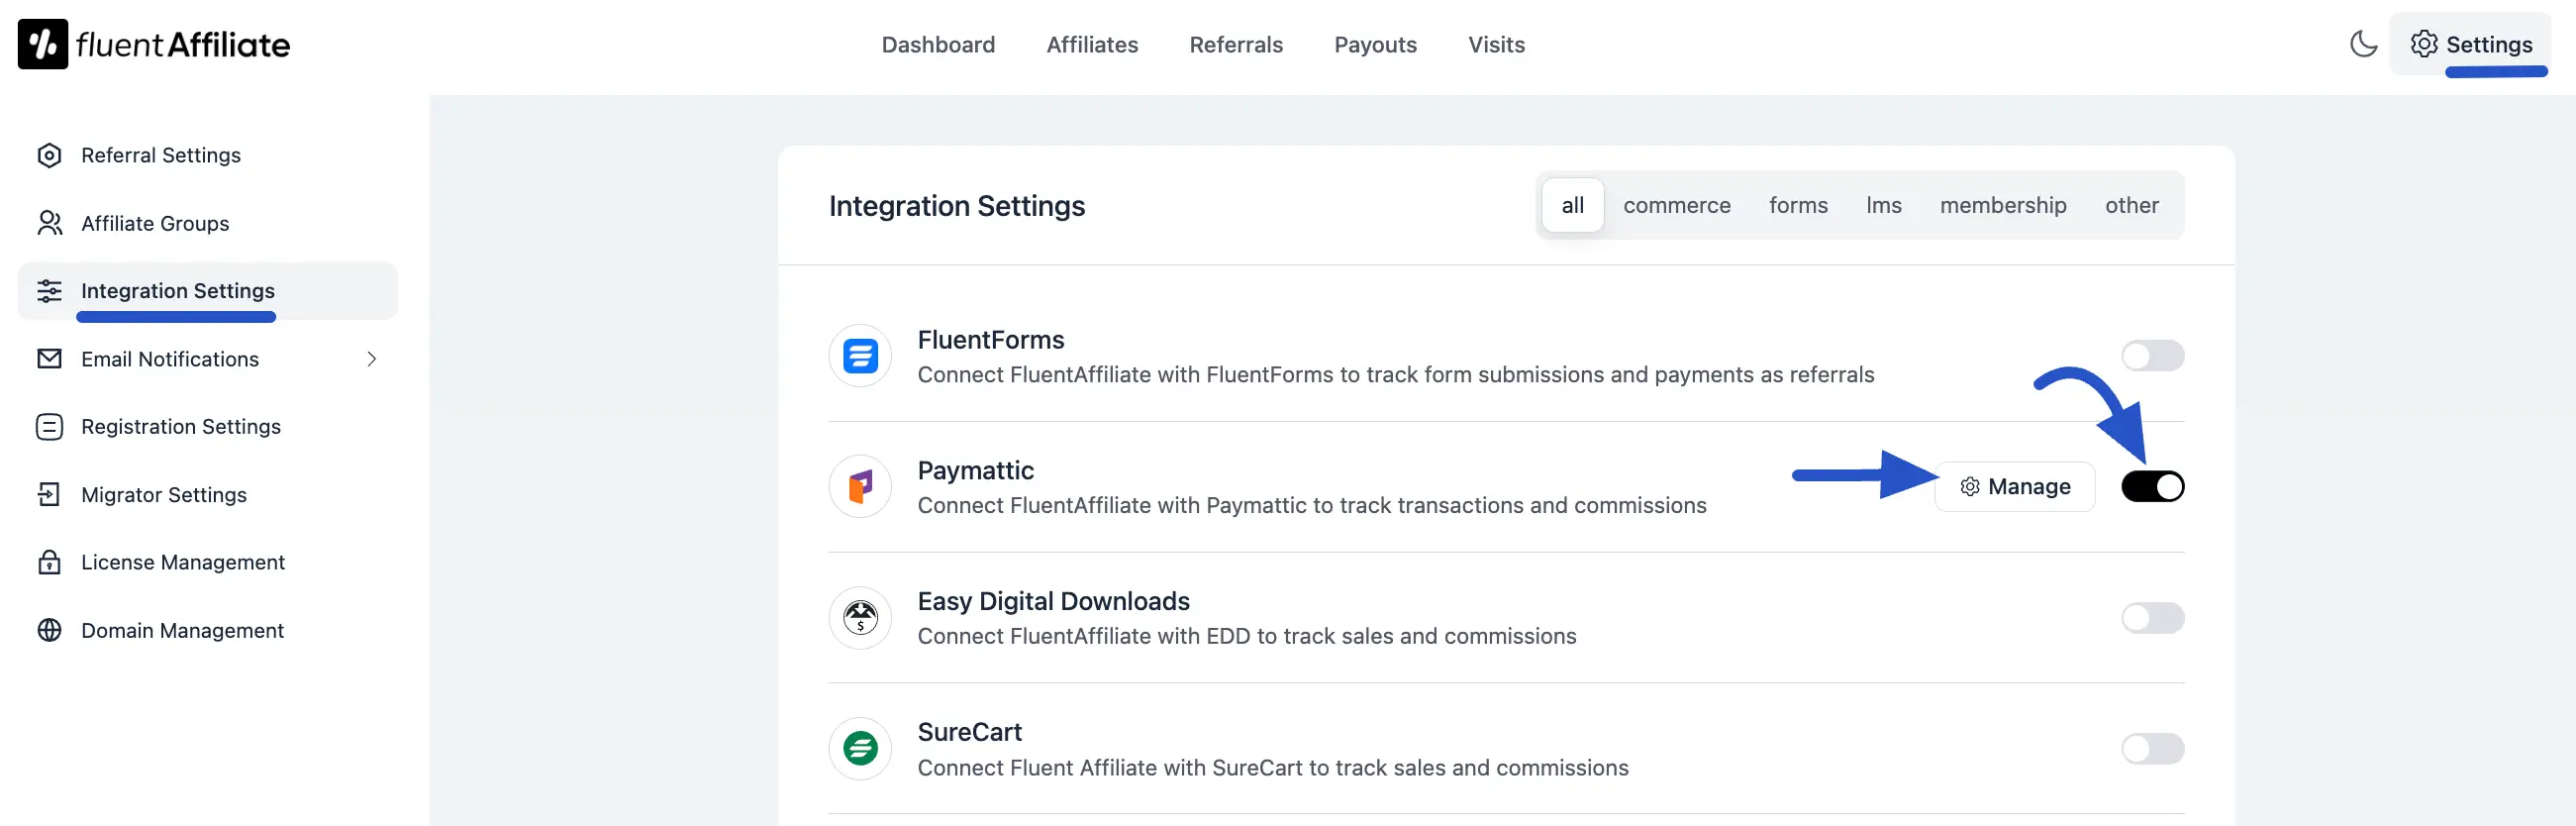
Task: Enable the SureCart integration toggle
Action: (2152, 749)
